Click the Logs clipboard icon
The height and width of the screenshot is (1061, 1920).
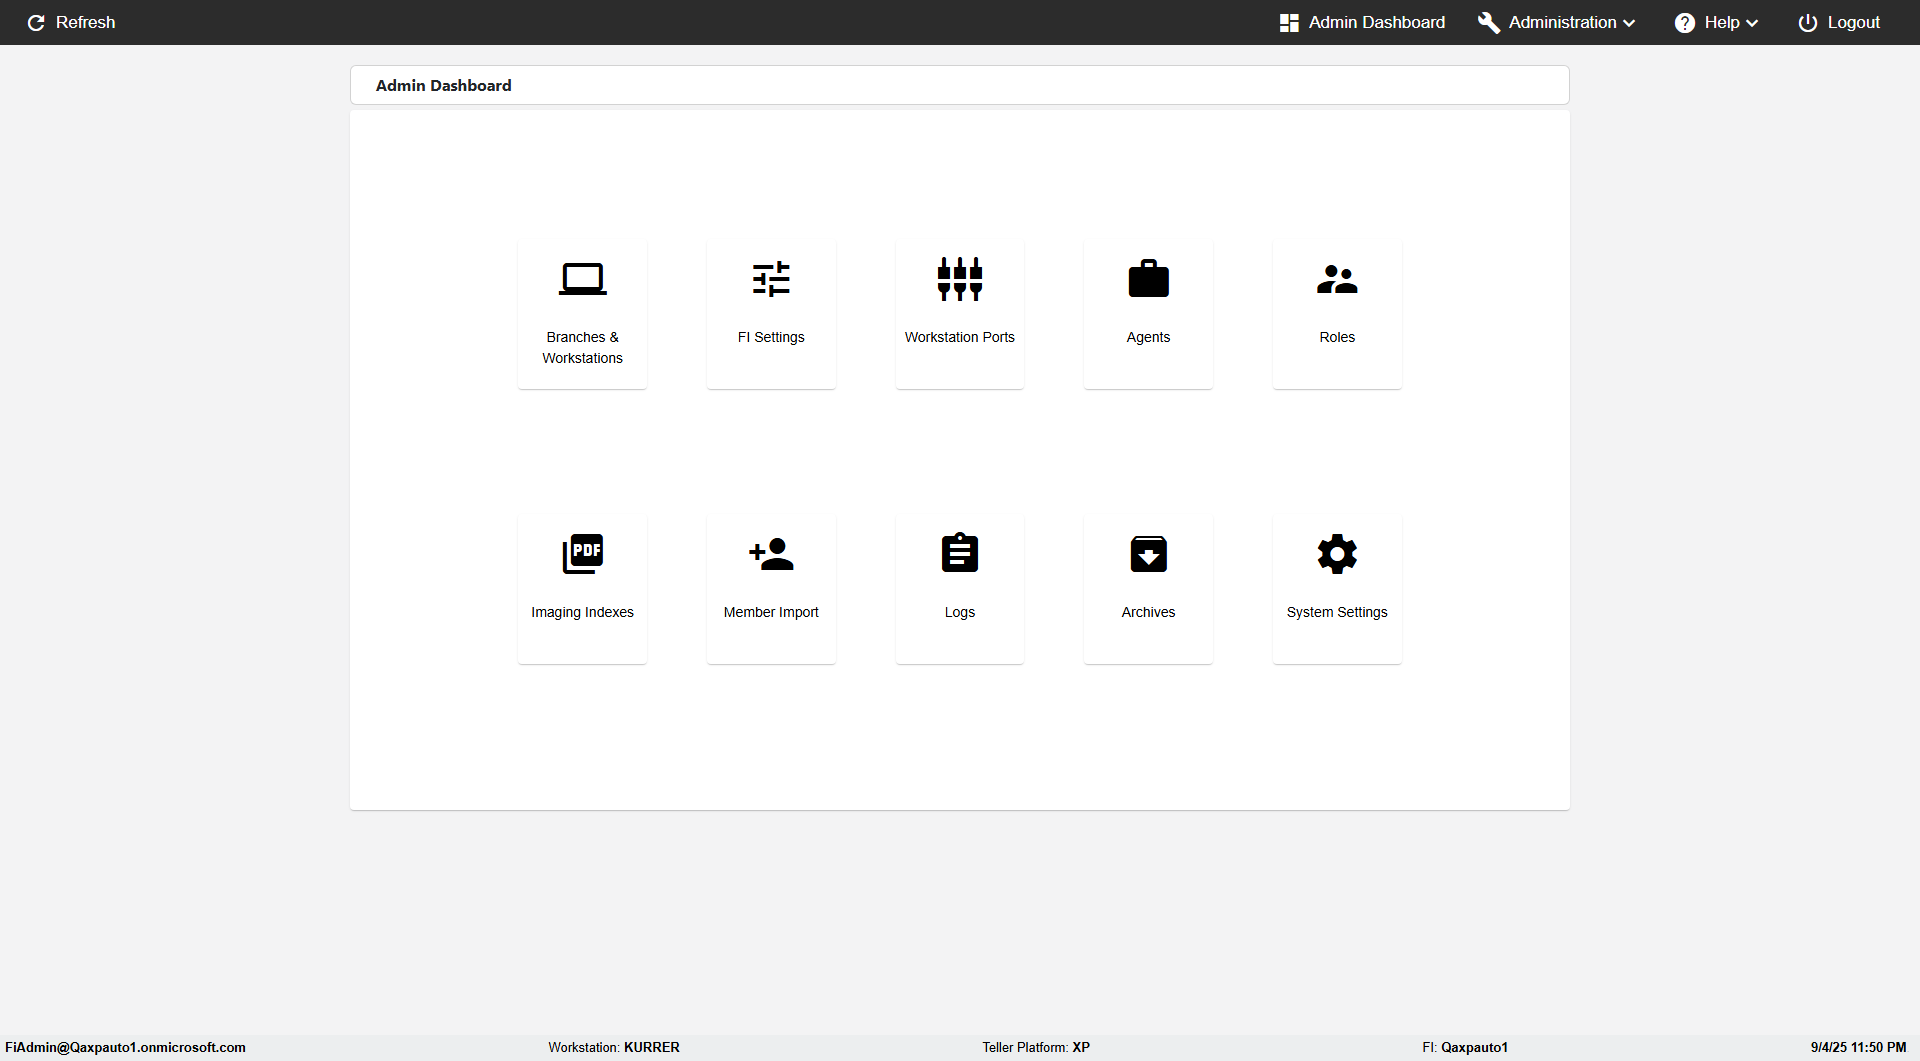pyautogui.click(x=960, y=553)
